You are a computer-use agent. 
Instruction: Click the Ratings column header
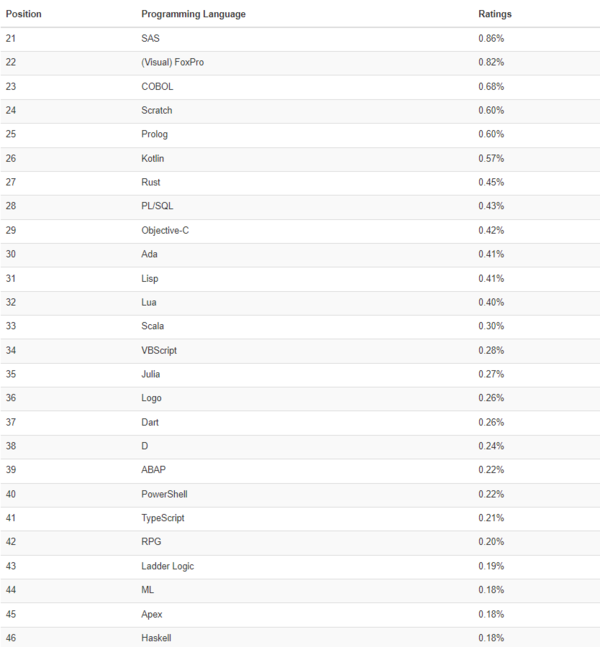(x=495, y=14)
